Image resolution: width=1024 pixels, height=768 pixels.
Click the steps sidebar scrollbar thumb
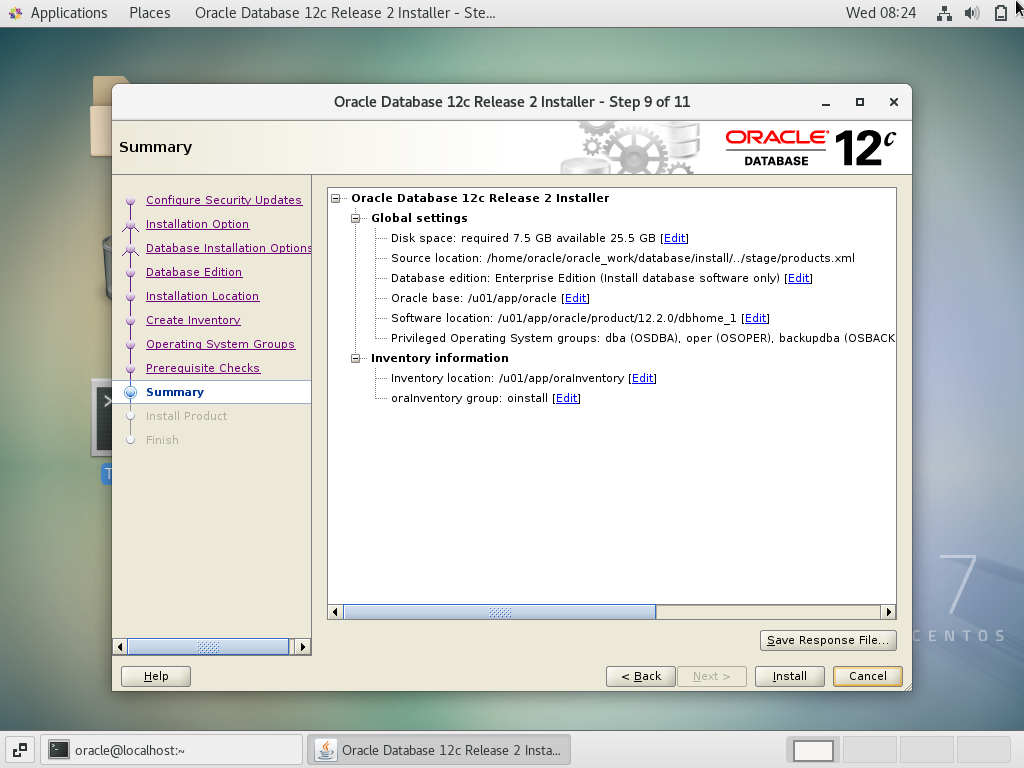208,647
